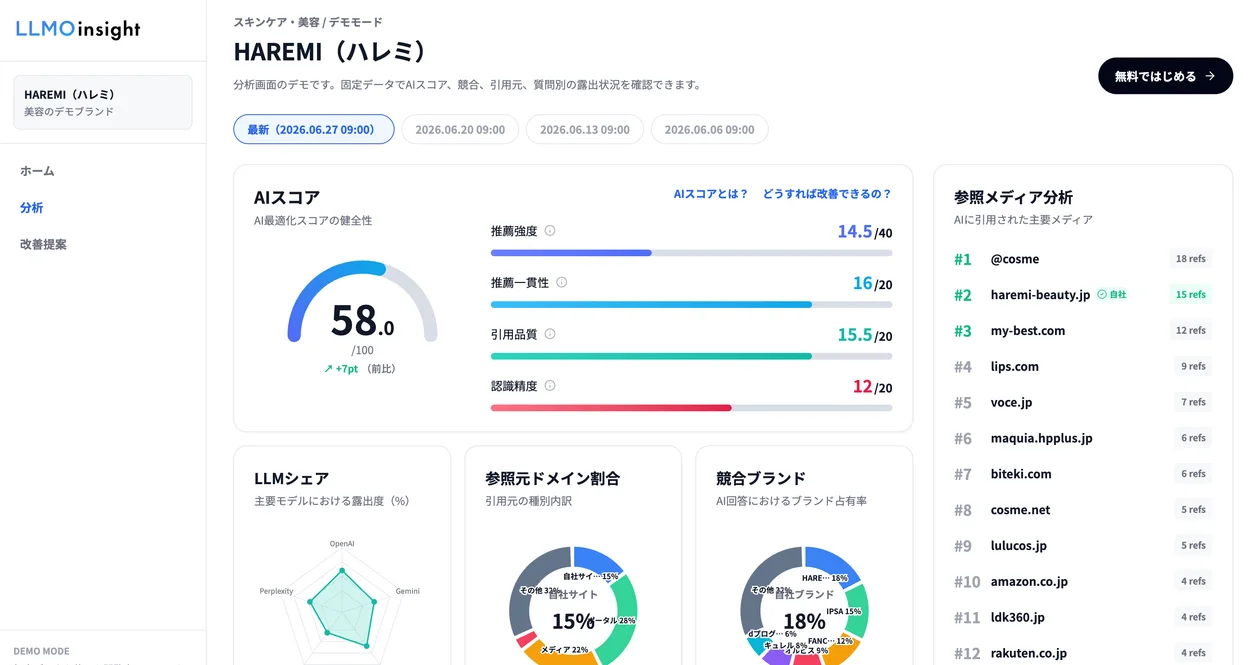The width and height of the screenshot is (1260, 665).
Task: Click cosme.net media row
Action: coord(1083,510)
